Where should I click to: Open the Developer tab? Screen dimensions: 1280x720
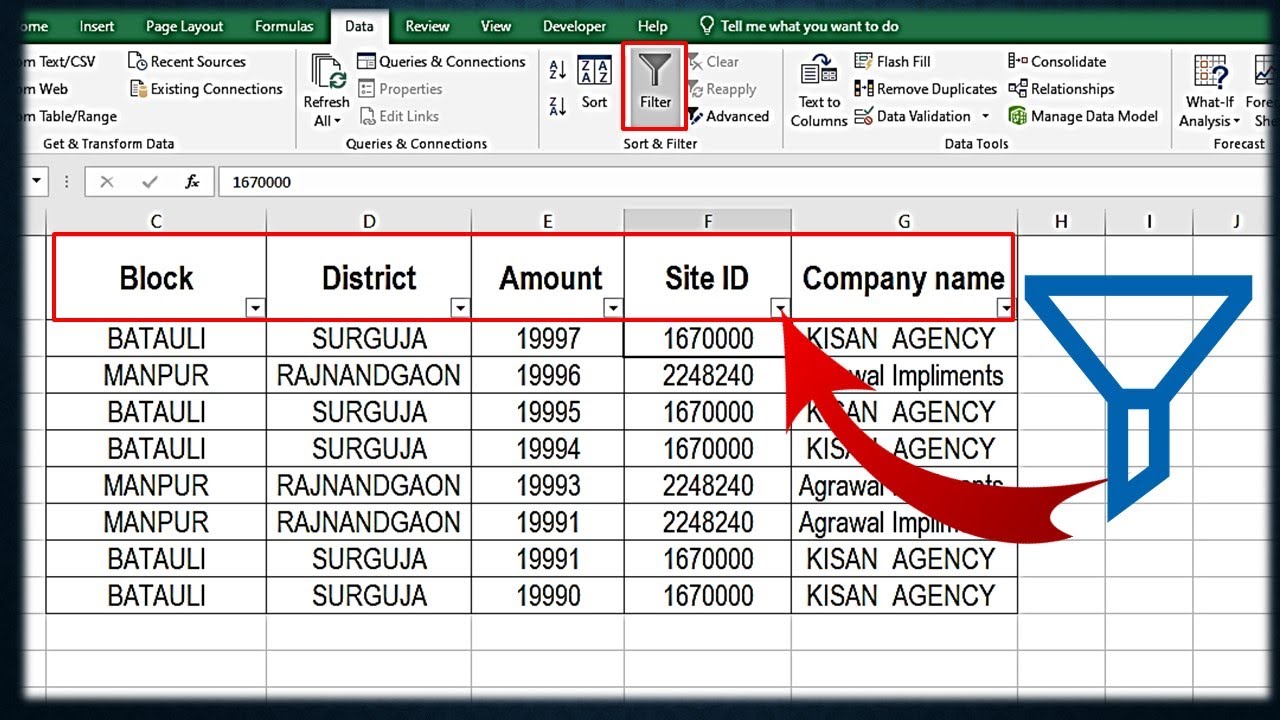pyautogui.click(x=575, y=27)
